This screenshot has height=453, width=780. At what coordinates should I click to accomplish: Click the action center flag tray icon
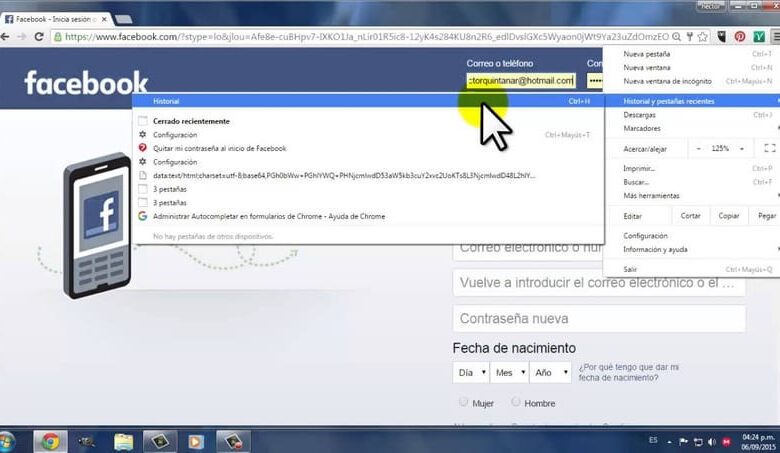pyautogui.click(x=684, y=442)
